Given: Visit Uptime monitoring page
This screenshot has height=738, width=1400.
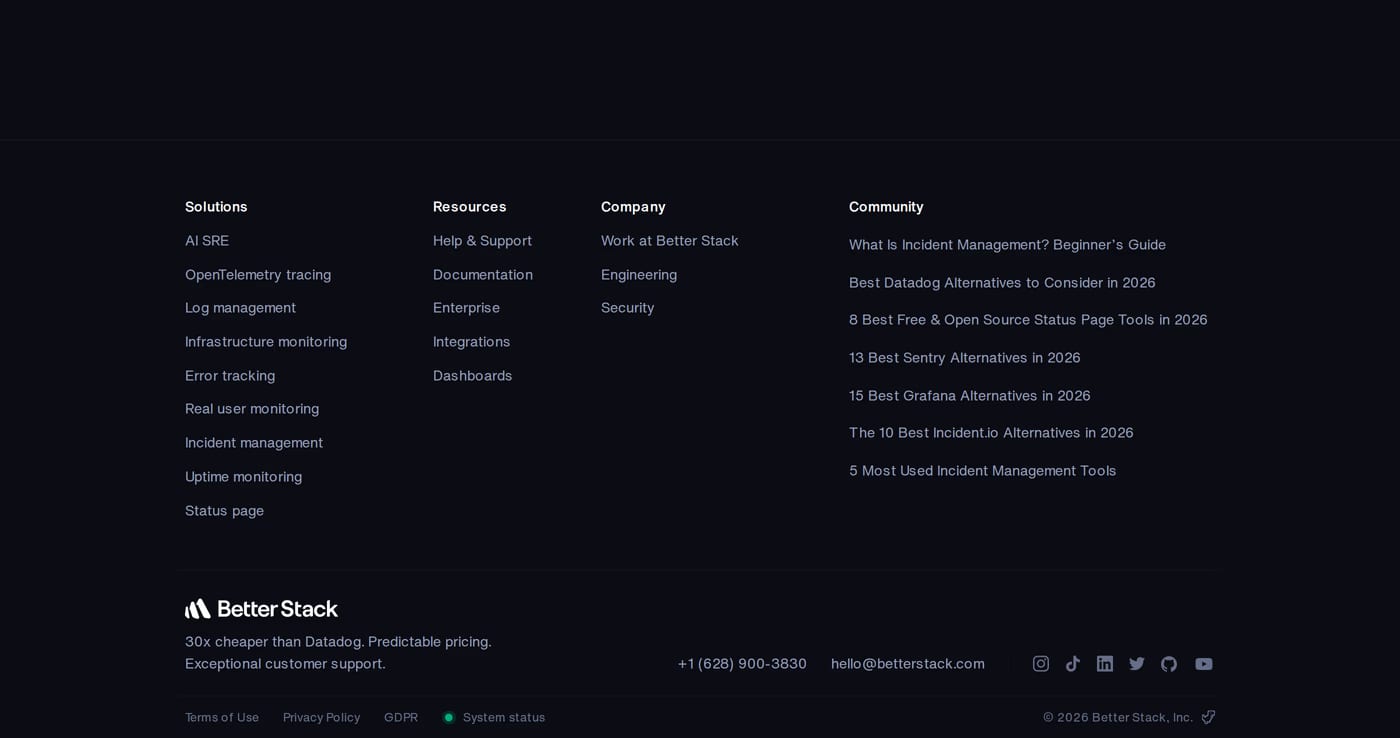Looking at the screenshot, I should tap(243, 477).
